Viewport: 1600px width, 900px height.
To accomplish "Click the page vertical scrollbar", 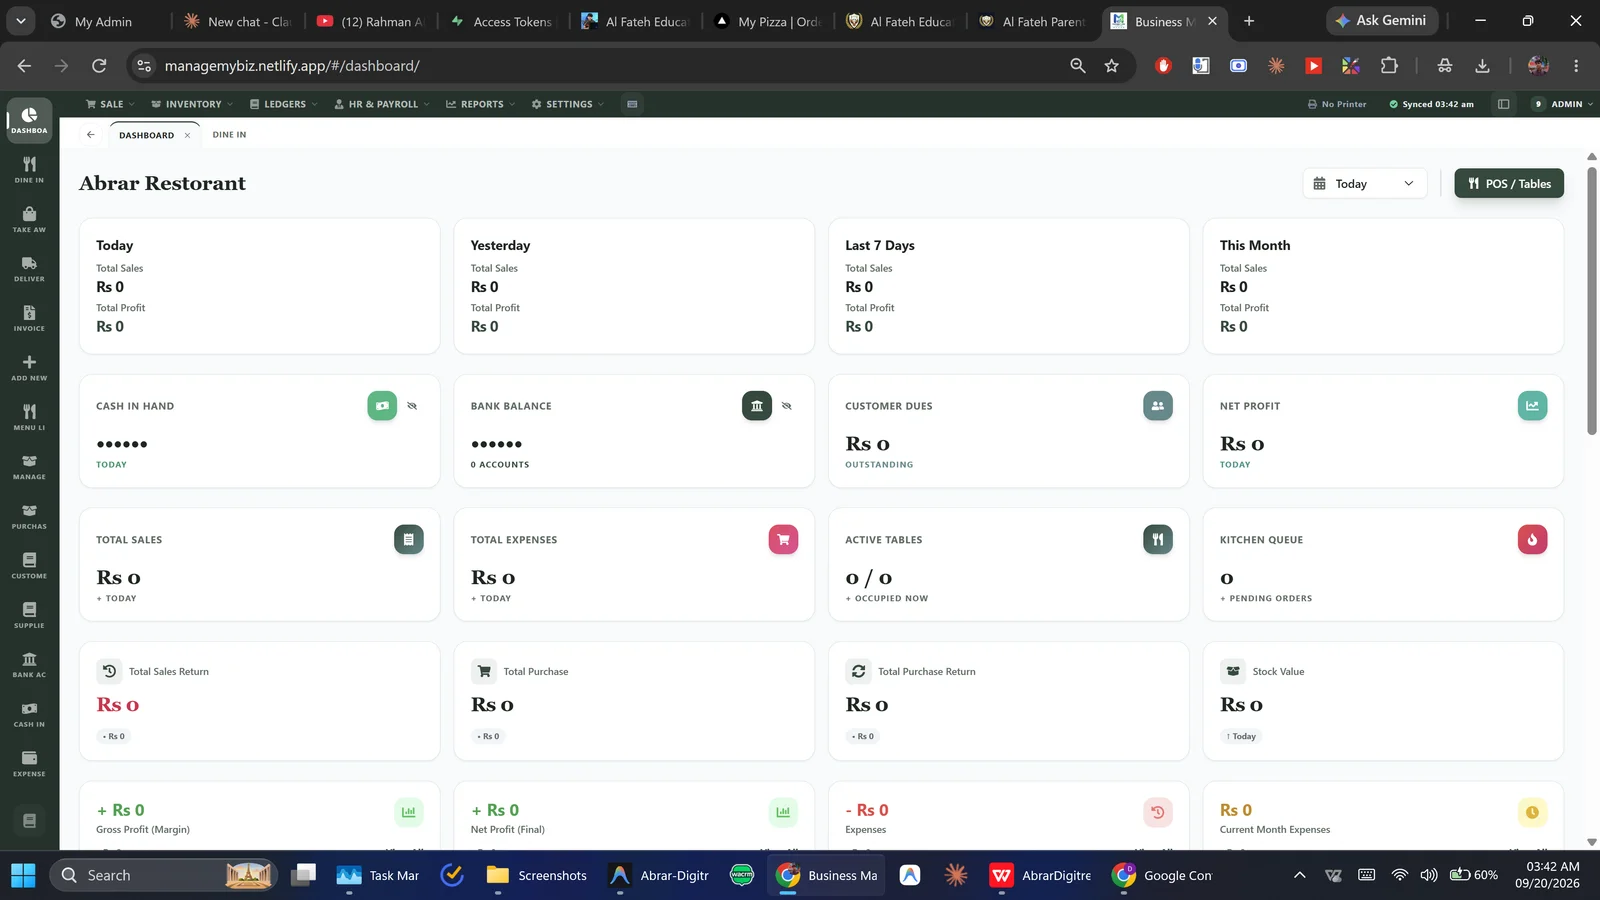I will pyautogui.click(x=1592, y=300).
